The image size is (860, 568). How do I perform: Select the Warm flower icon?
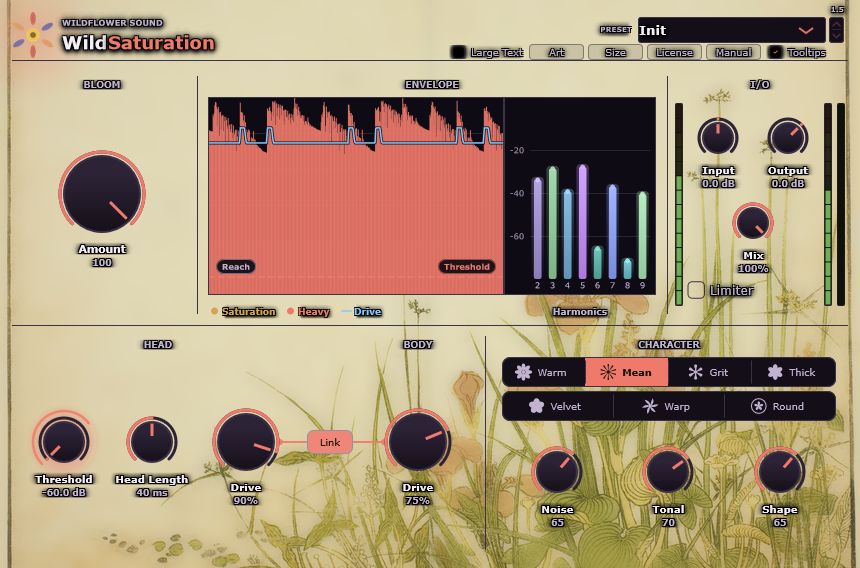(523, 372)
